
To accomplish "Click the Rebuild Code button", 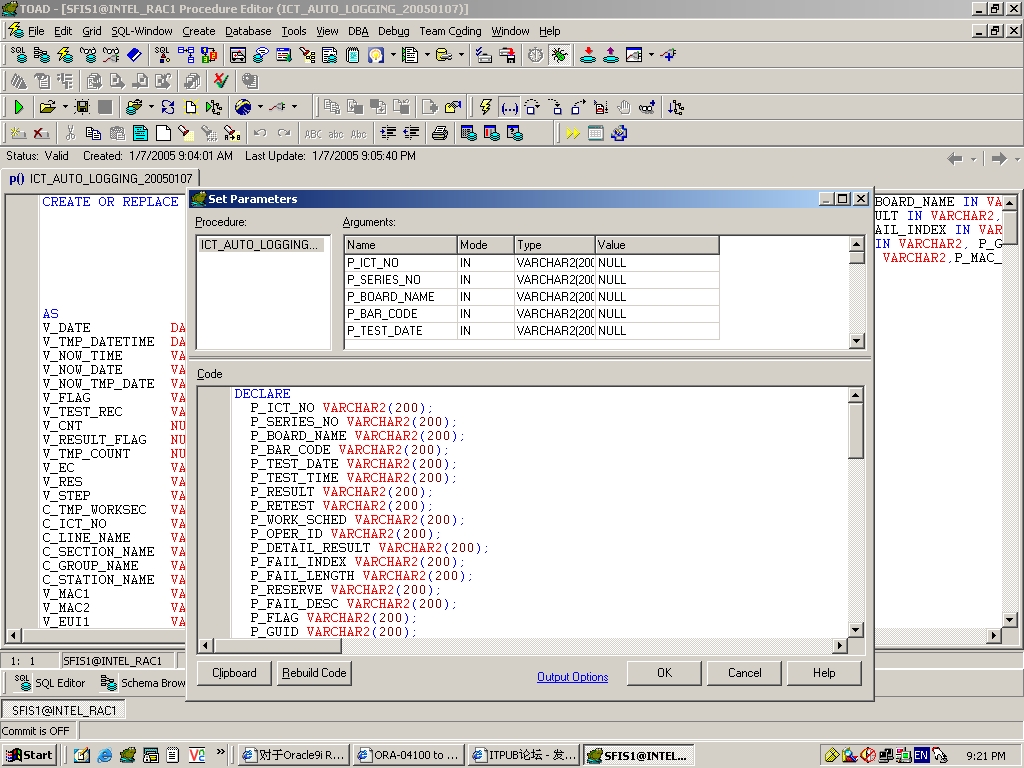I will [314, 673].
